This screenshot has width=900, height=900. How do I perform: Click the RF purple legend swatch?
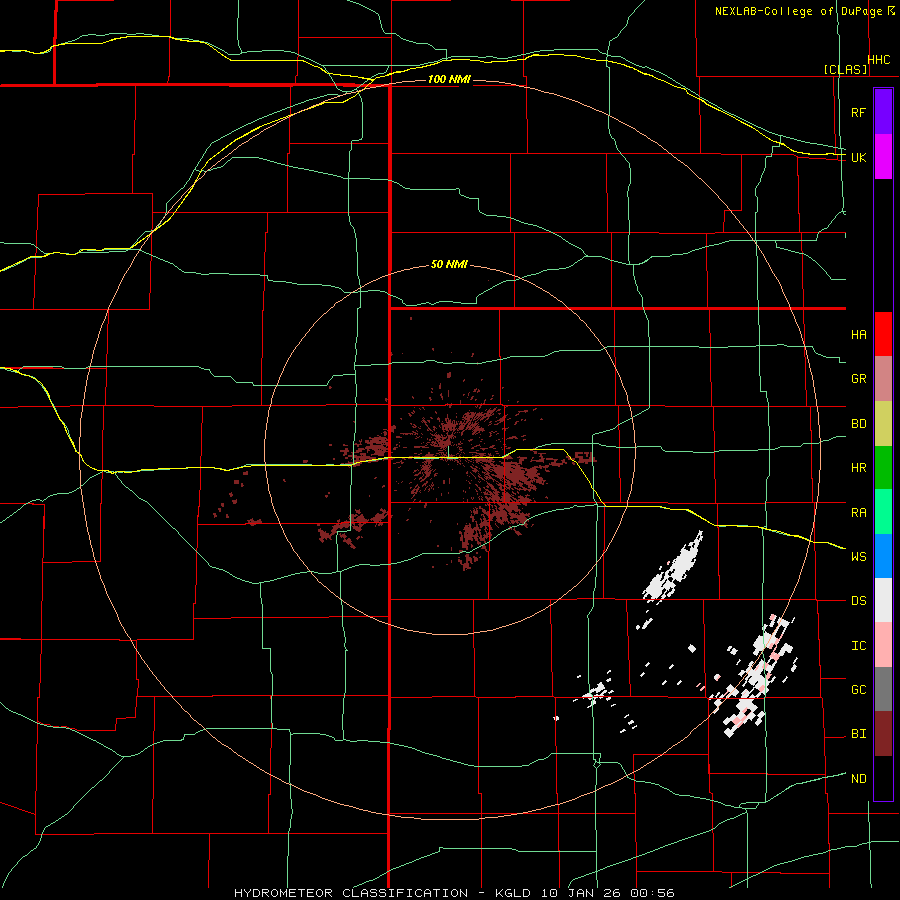(883, 112)
